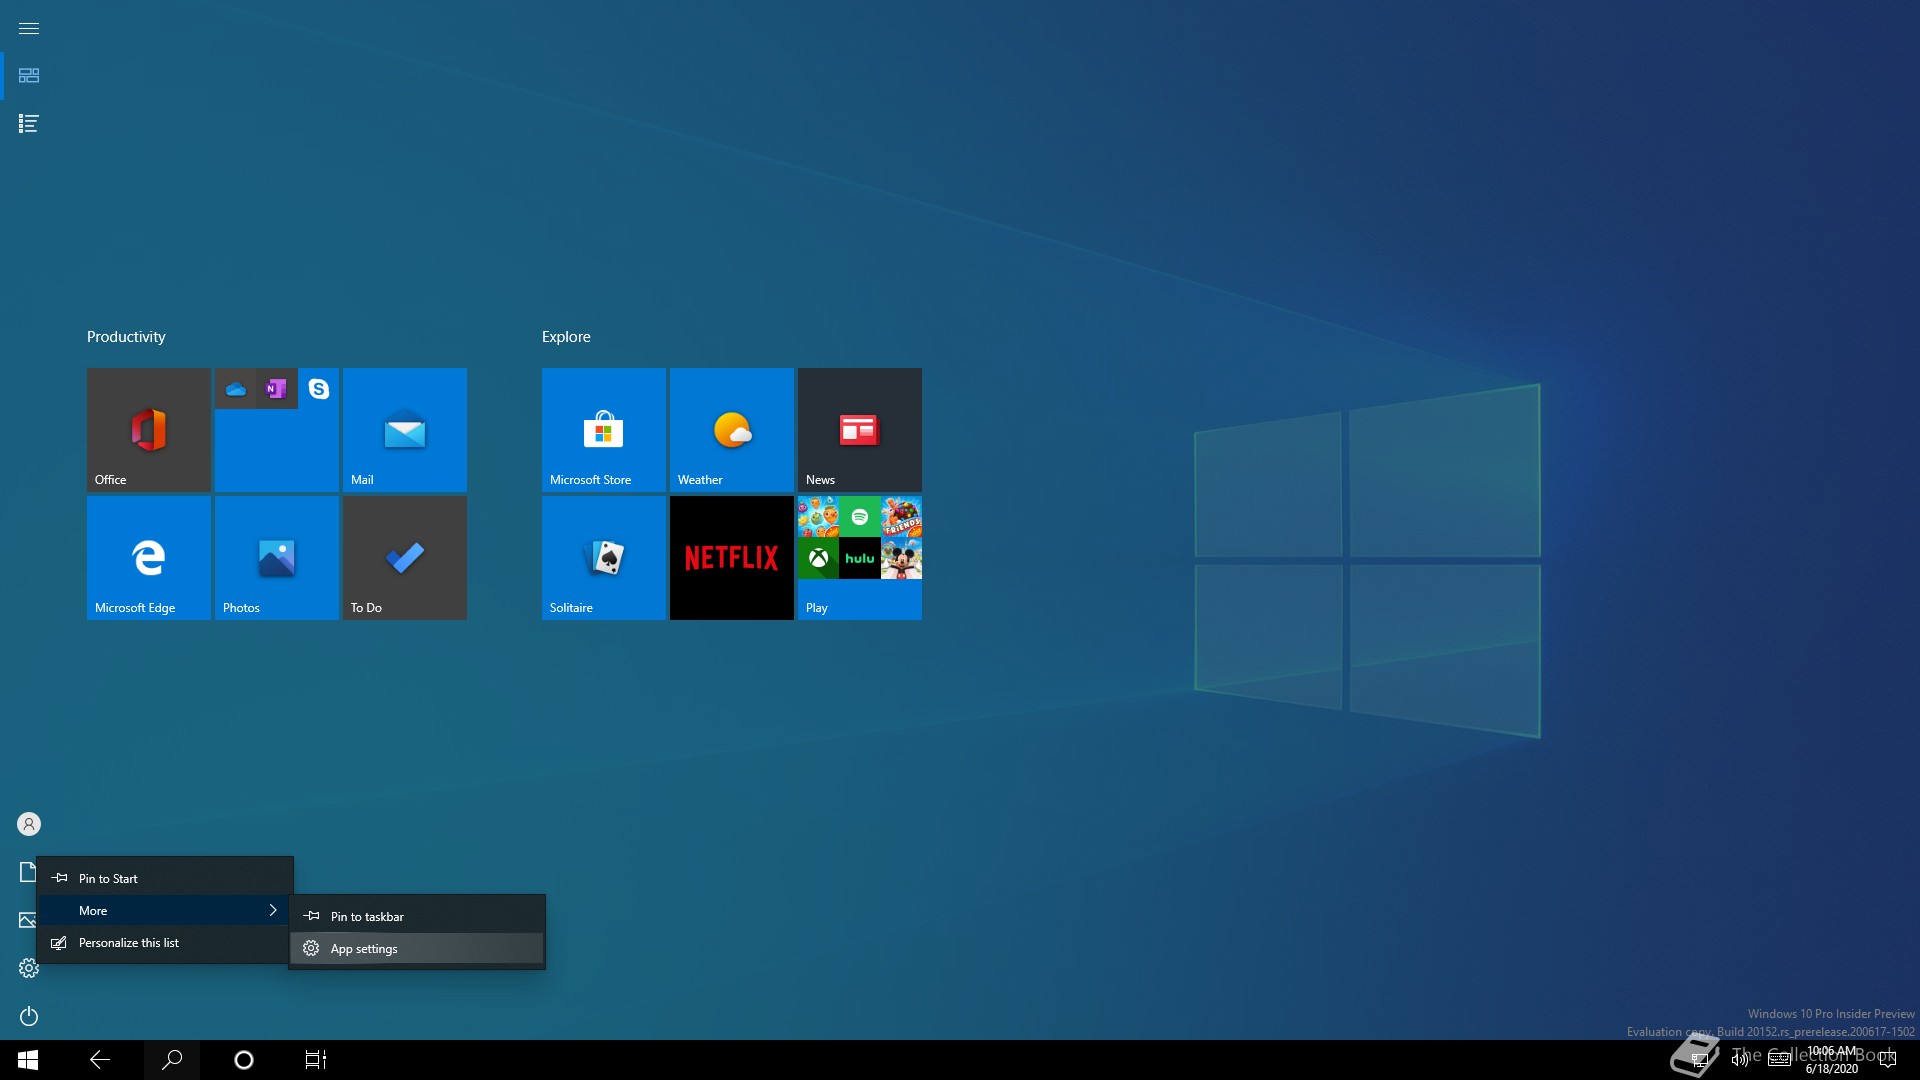1920x1080 pixels.
Task: Open the To Do tile
Action: [405, 558]
